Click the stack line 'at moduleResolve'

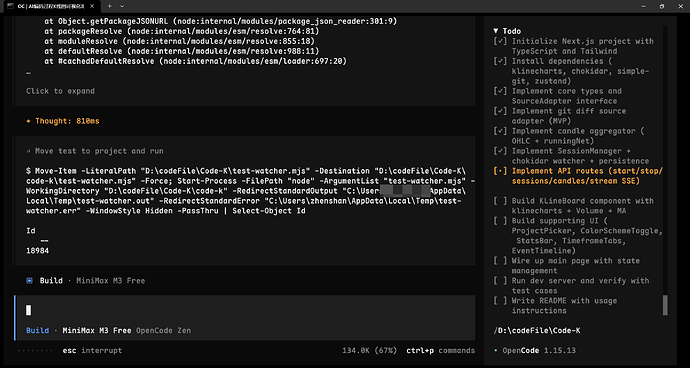(x=179, y=41)
